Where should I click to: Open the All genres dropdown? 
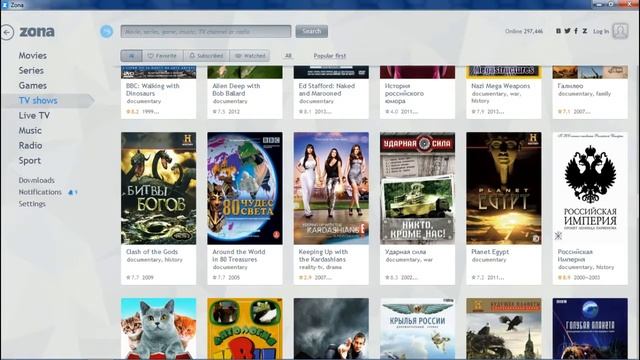click(x=288, y=56)
